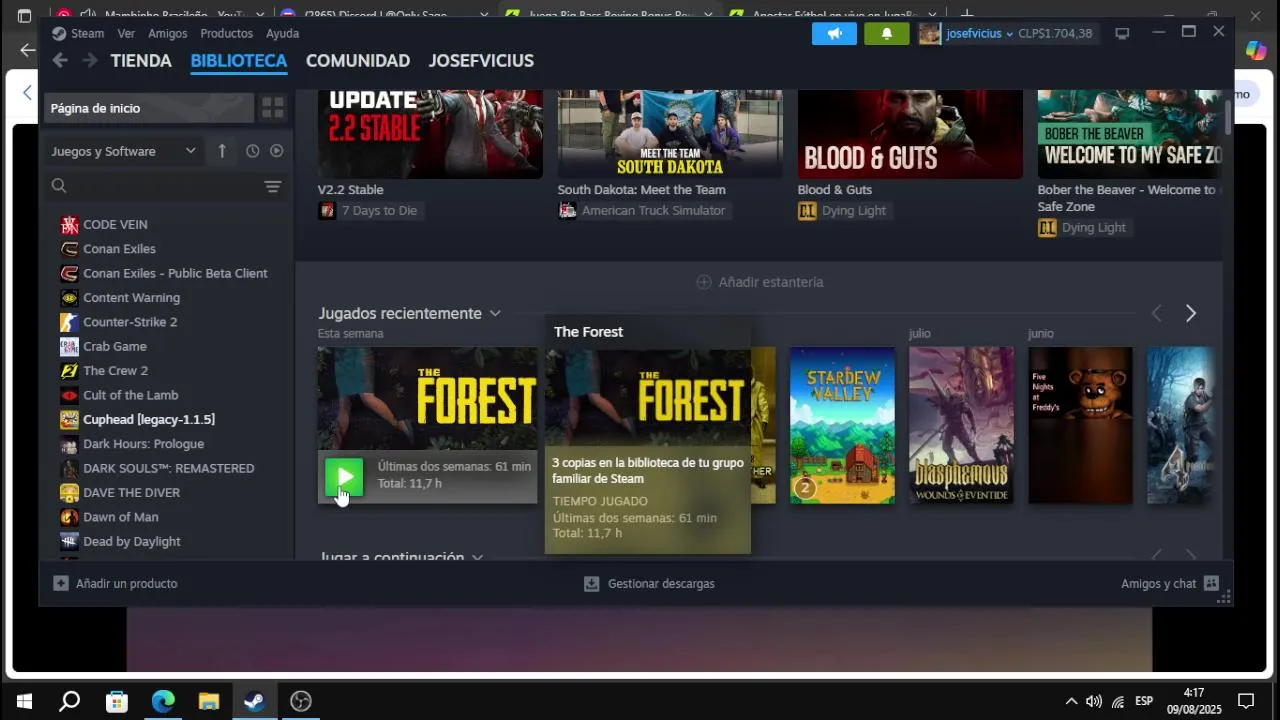Viewport: 1280px width, 720px height.
Task: Click the search magnifier in the library sidebar
Action: pyautogui.click(x=59, y=186)
